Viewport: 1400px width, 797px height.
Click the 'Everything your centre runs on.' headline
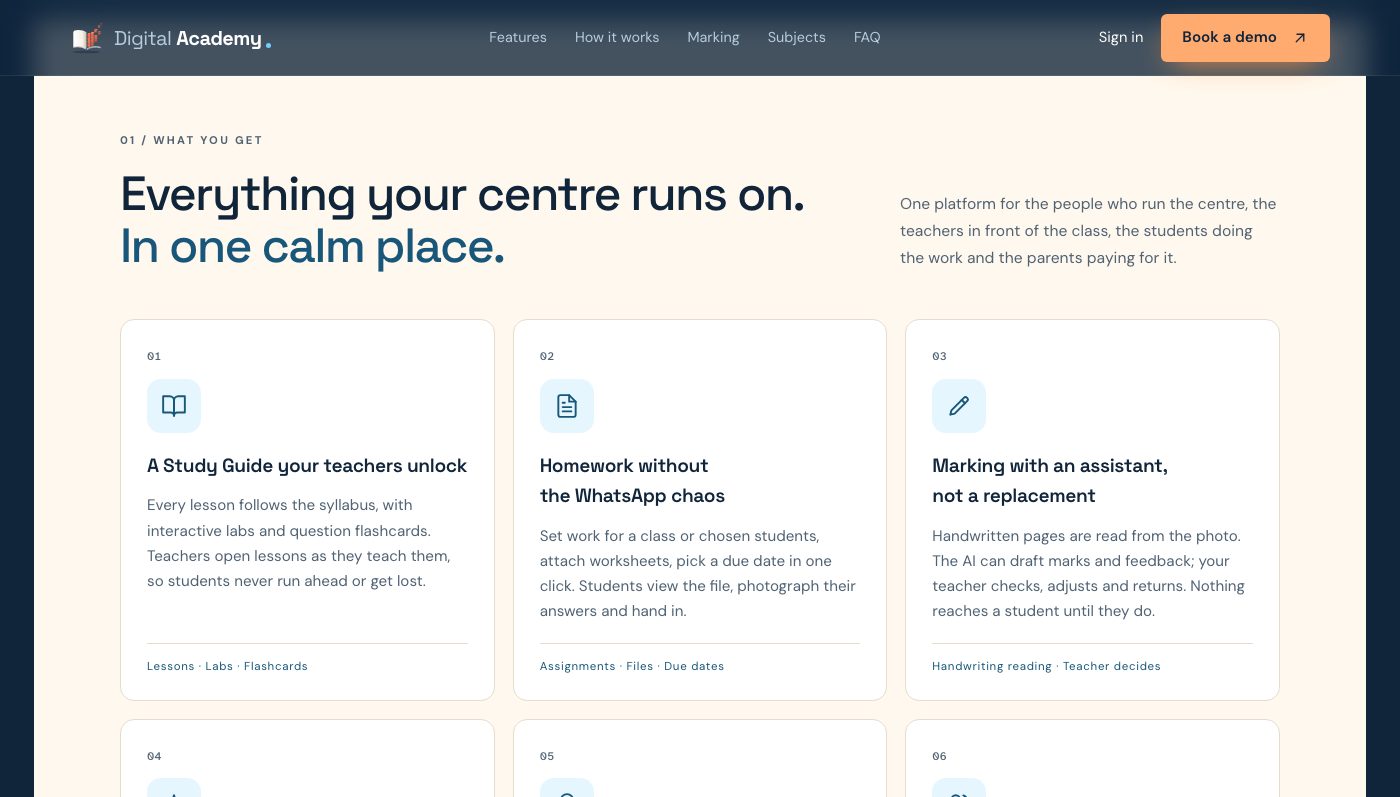click(462, 194)
